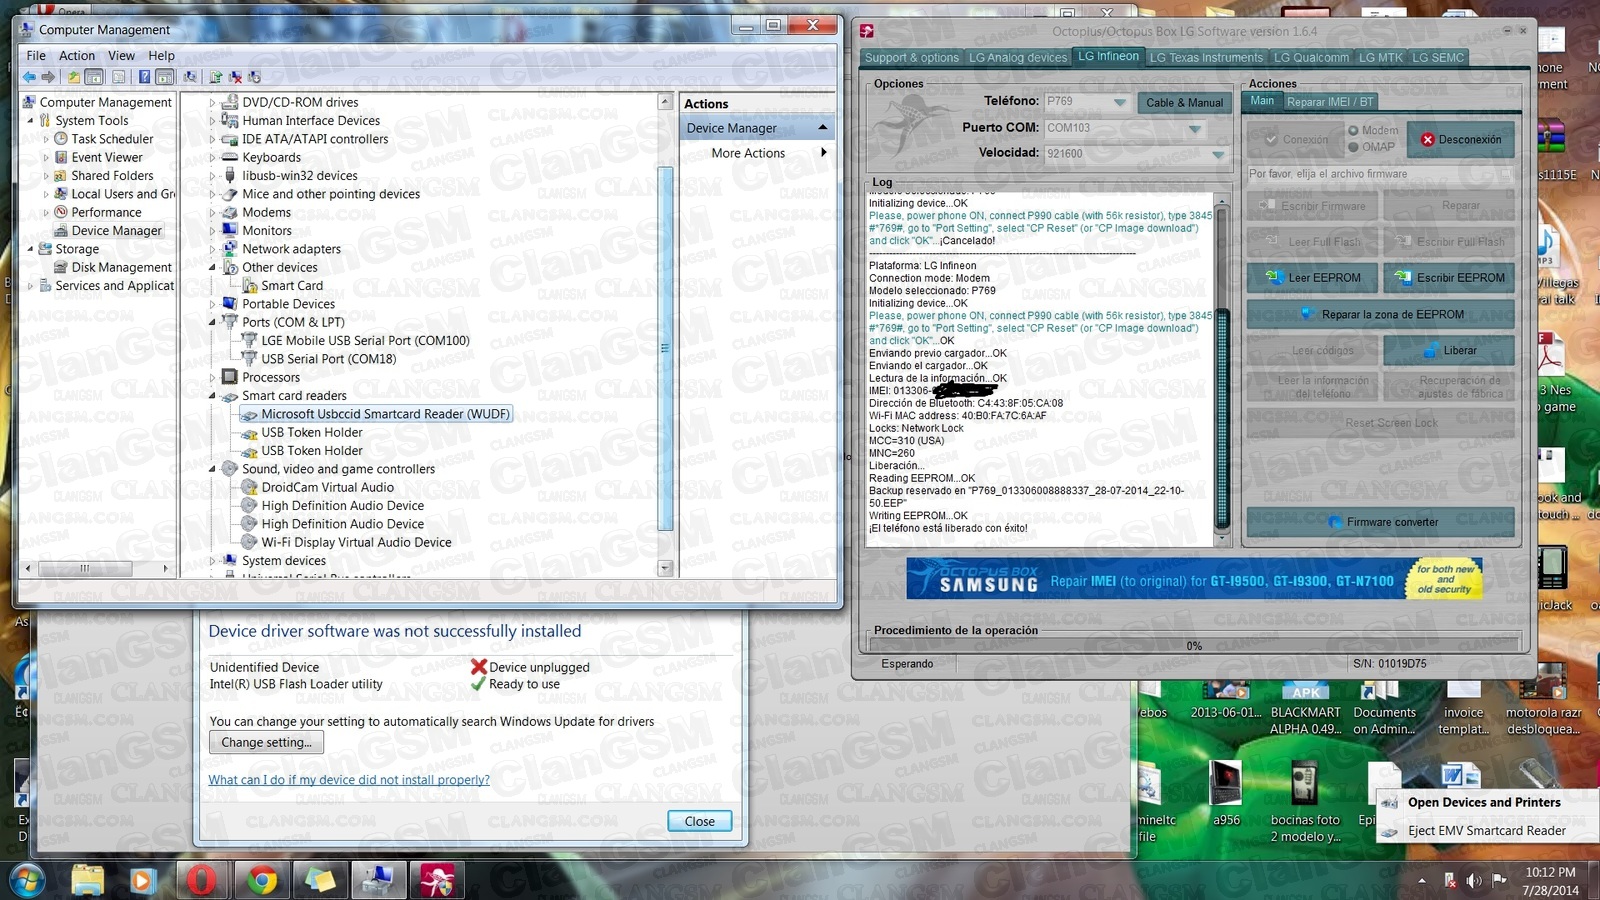Click Uninstall device icon with red X
The image size is (1600, 900).
pos(235,77)
